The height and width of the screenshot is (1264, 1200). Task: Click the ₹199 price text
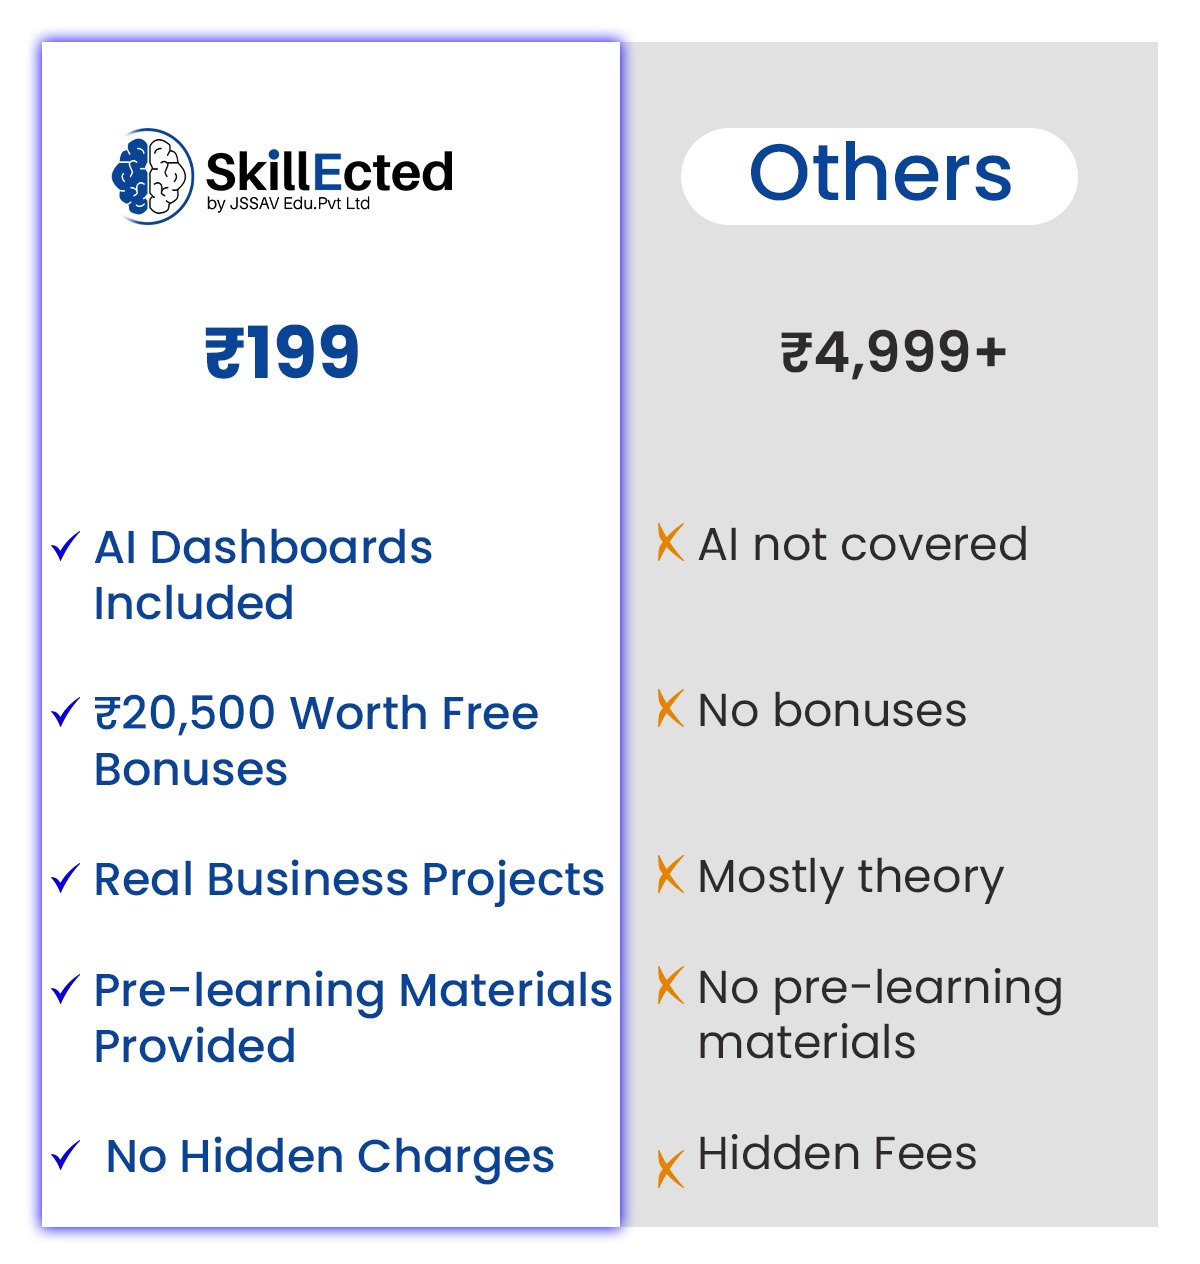point(282,352)
